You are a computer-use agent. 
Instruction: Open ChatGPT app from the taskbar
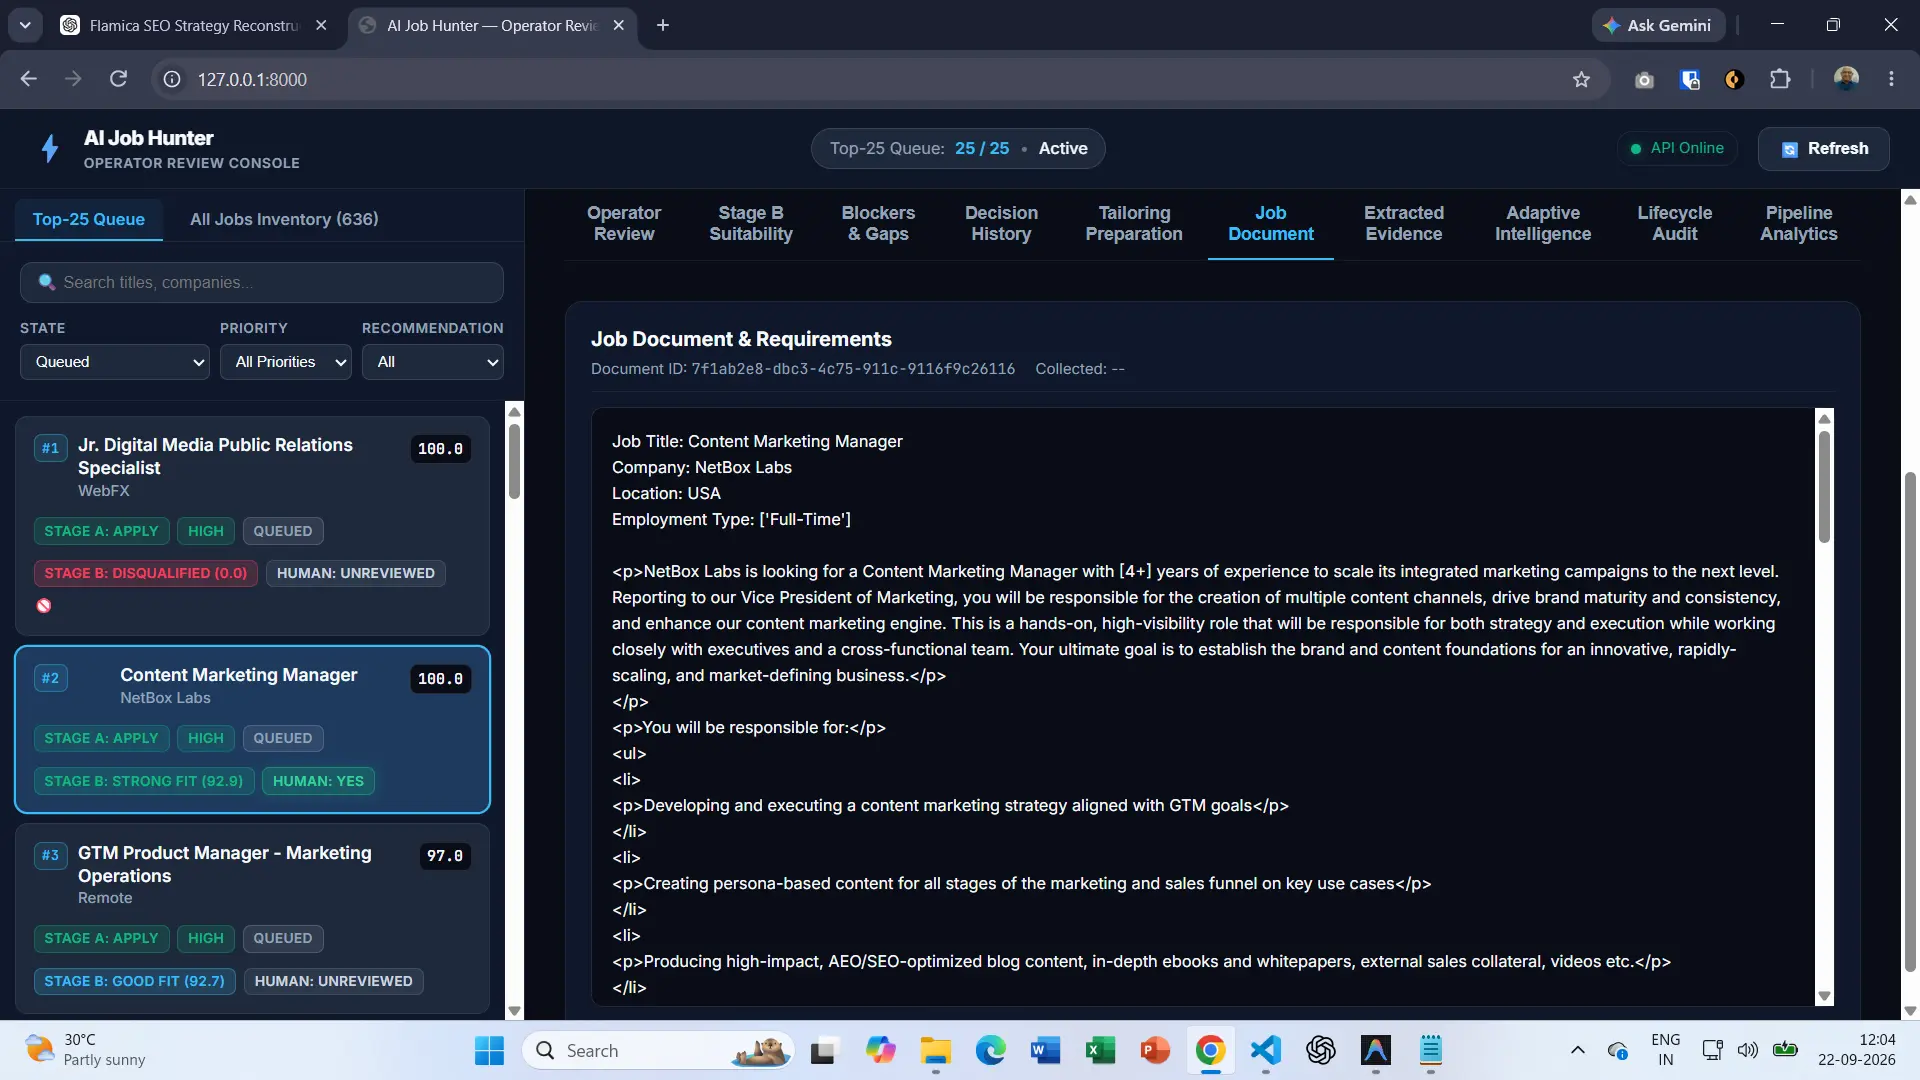pyautogui.click(x=1321, y=1051)
